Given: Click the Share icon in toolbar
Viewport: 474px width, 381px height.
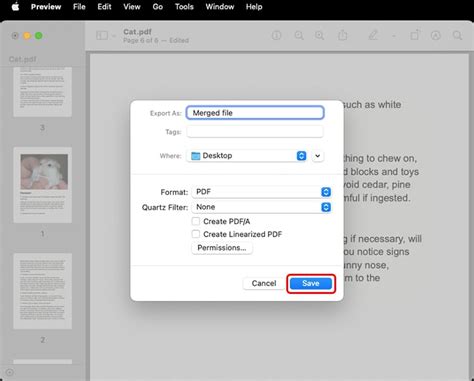Looking at the screenshot, I should tap(342, 35).
